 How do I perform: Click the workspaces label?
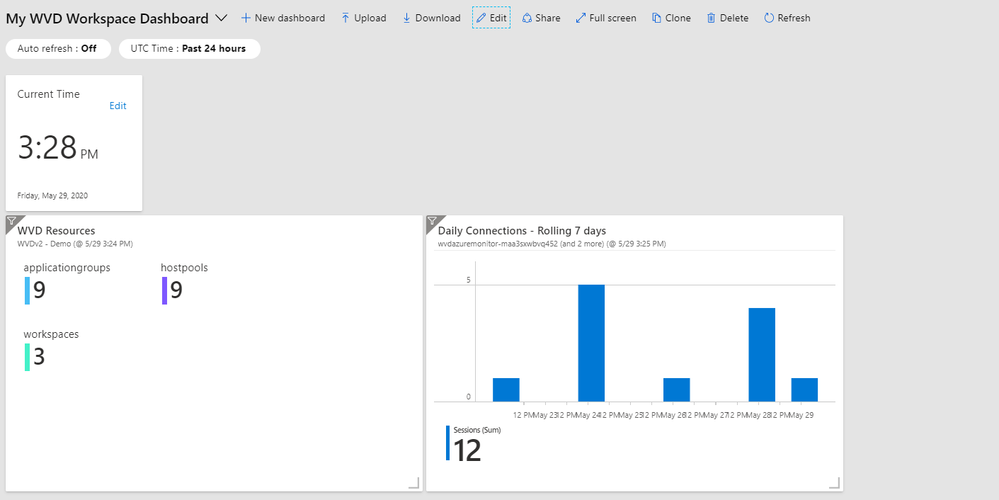point(51,334)
